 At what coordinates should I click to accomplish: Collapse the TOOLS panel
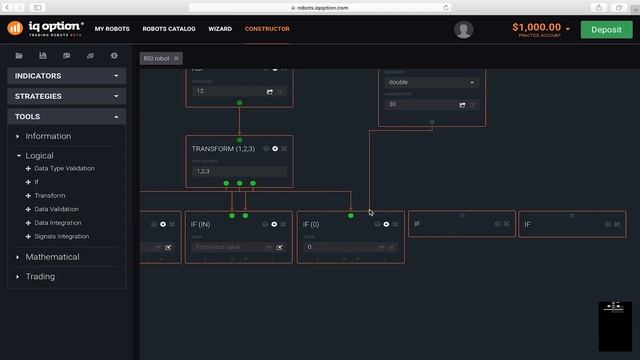[x=67, y=117]
